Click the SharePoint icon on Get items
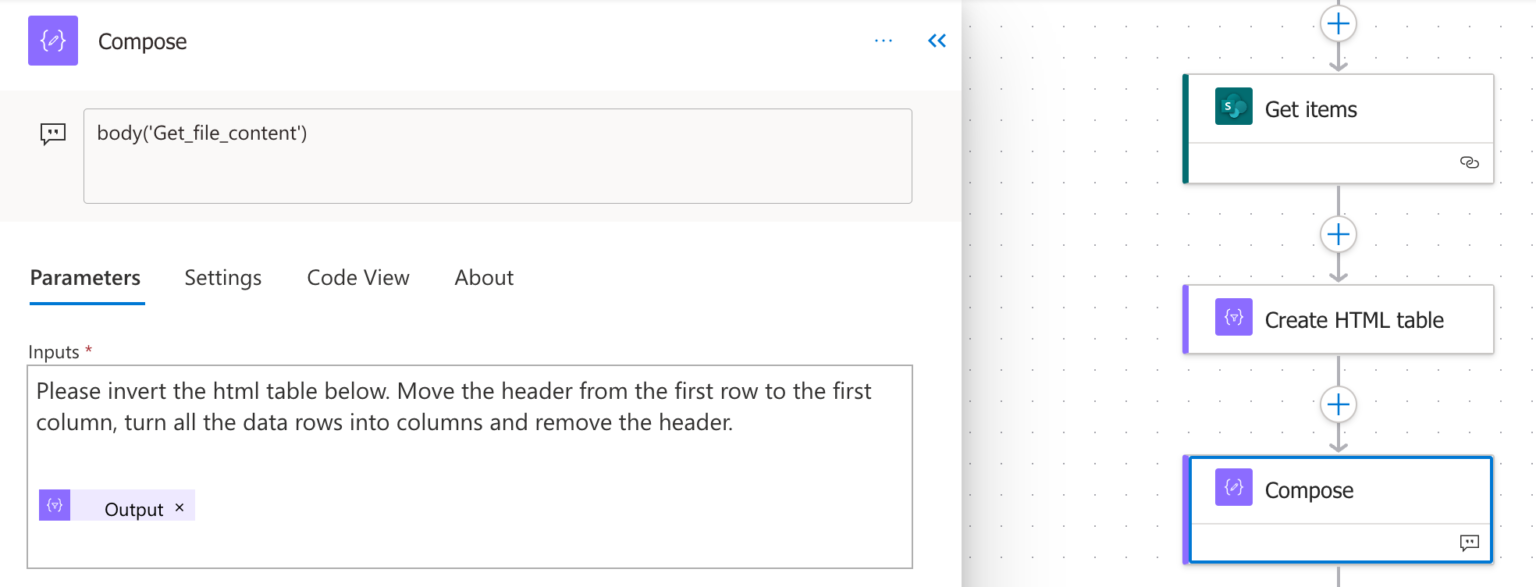The height and width of the screenshot is (587, 1536). (1234, 107)
